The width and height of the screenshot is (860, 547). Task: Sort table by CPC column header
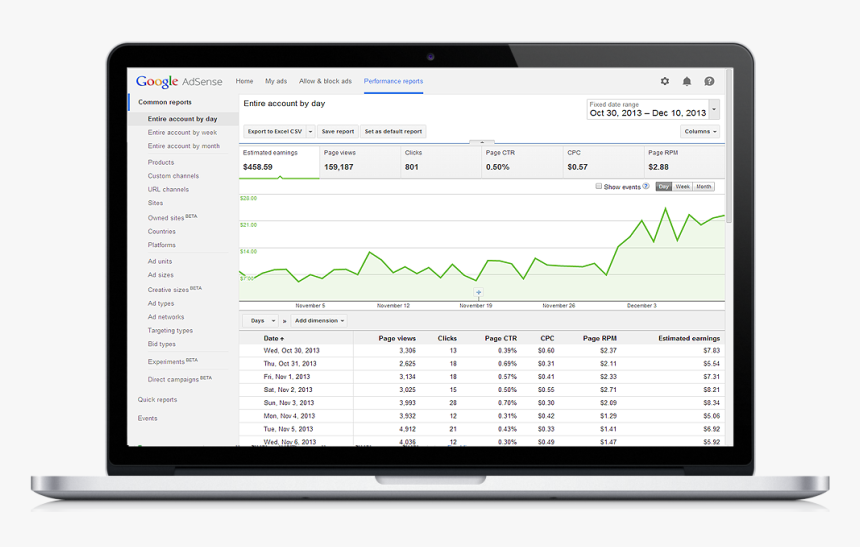547,339
